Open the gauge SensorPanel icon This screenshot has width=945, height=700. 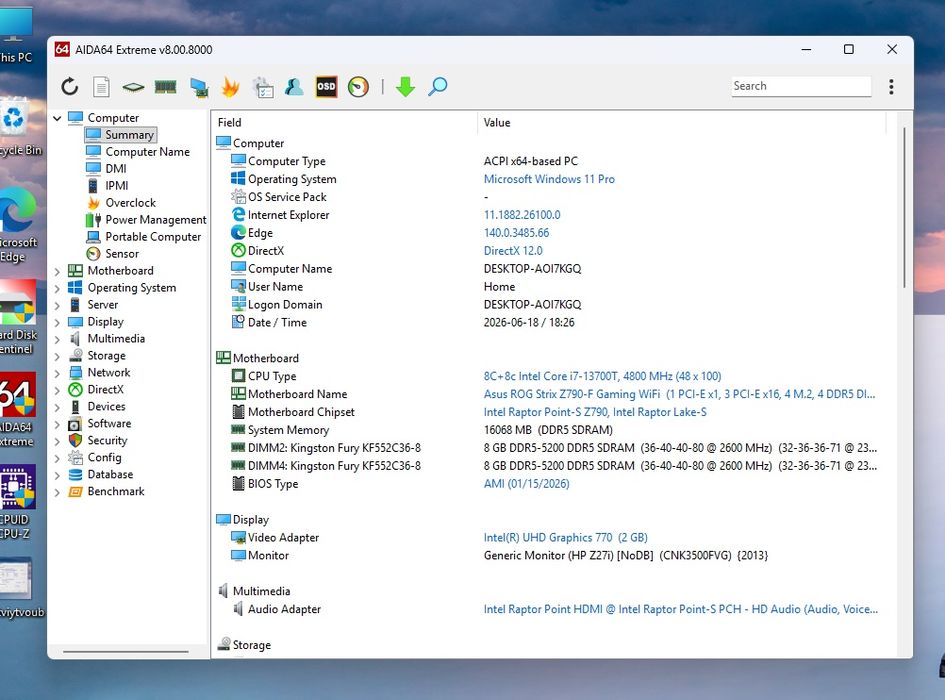coord(358,87)
